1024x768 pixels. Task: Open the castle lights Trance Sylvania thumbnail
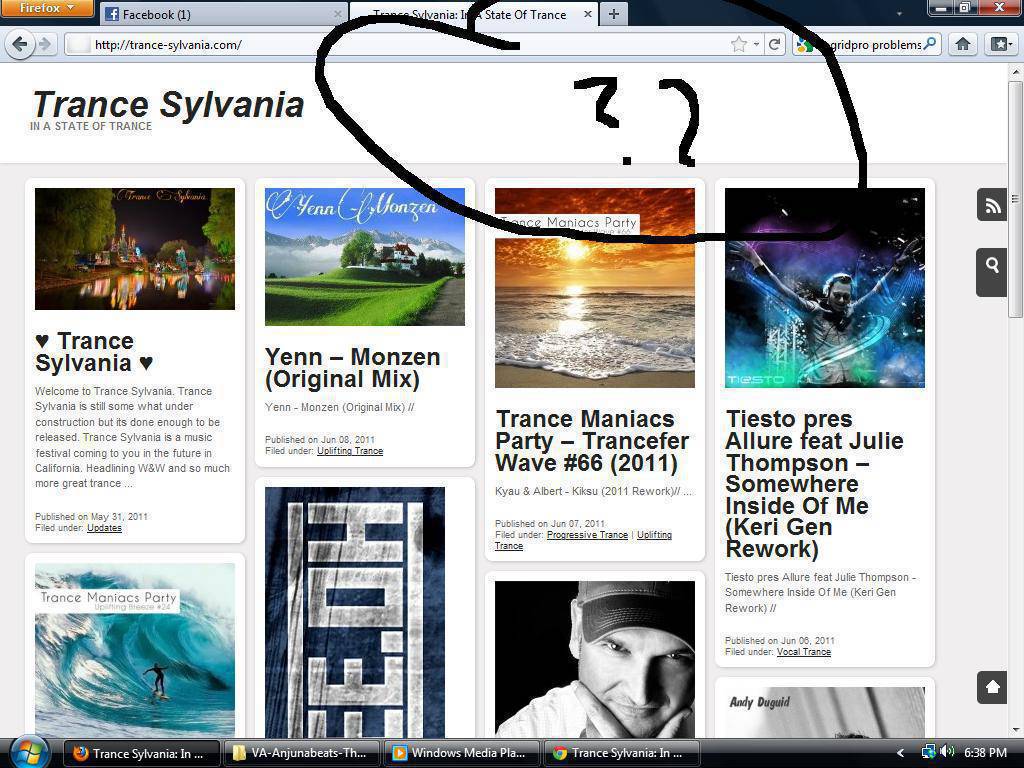135,249
